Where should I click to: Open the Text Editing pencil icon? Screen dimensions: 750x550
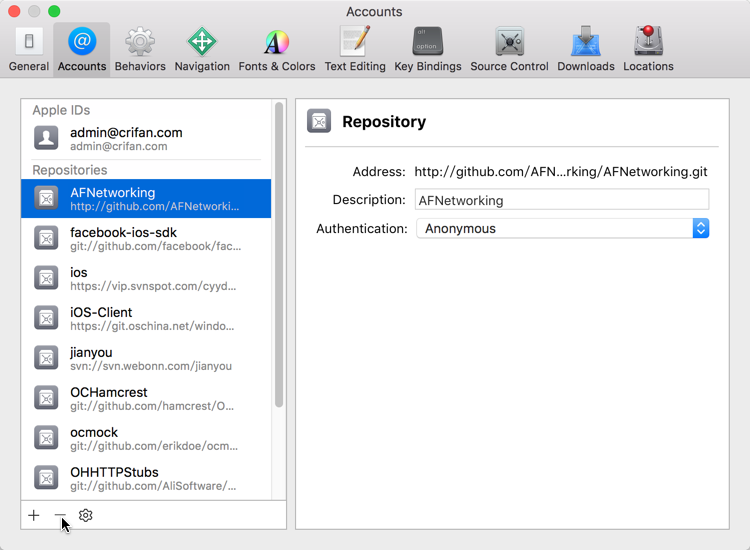(355, 41)
